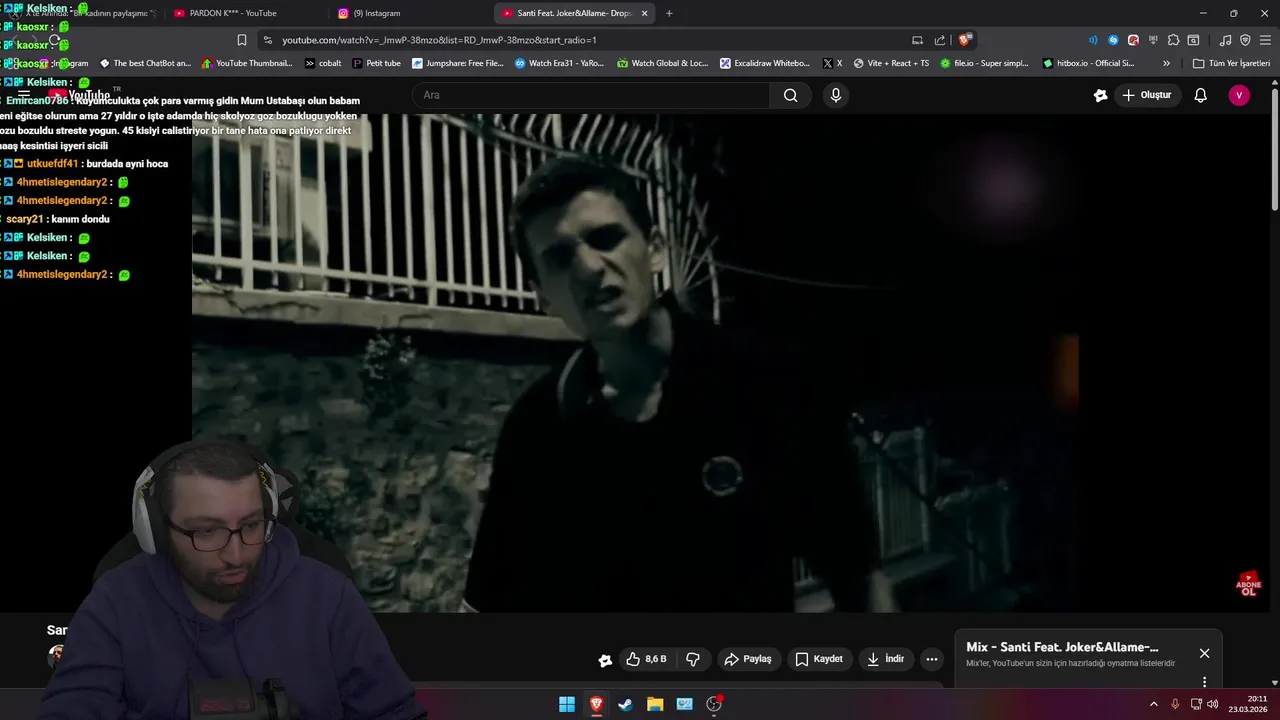Open Steam from the taskbar
This screenshot has height=720, width=1280.
625,704
